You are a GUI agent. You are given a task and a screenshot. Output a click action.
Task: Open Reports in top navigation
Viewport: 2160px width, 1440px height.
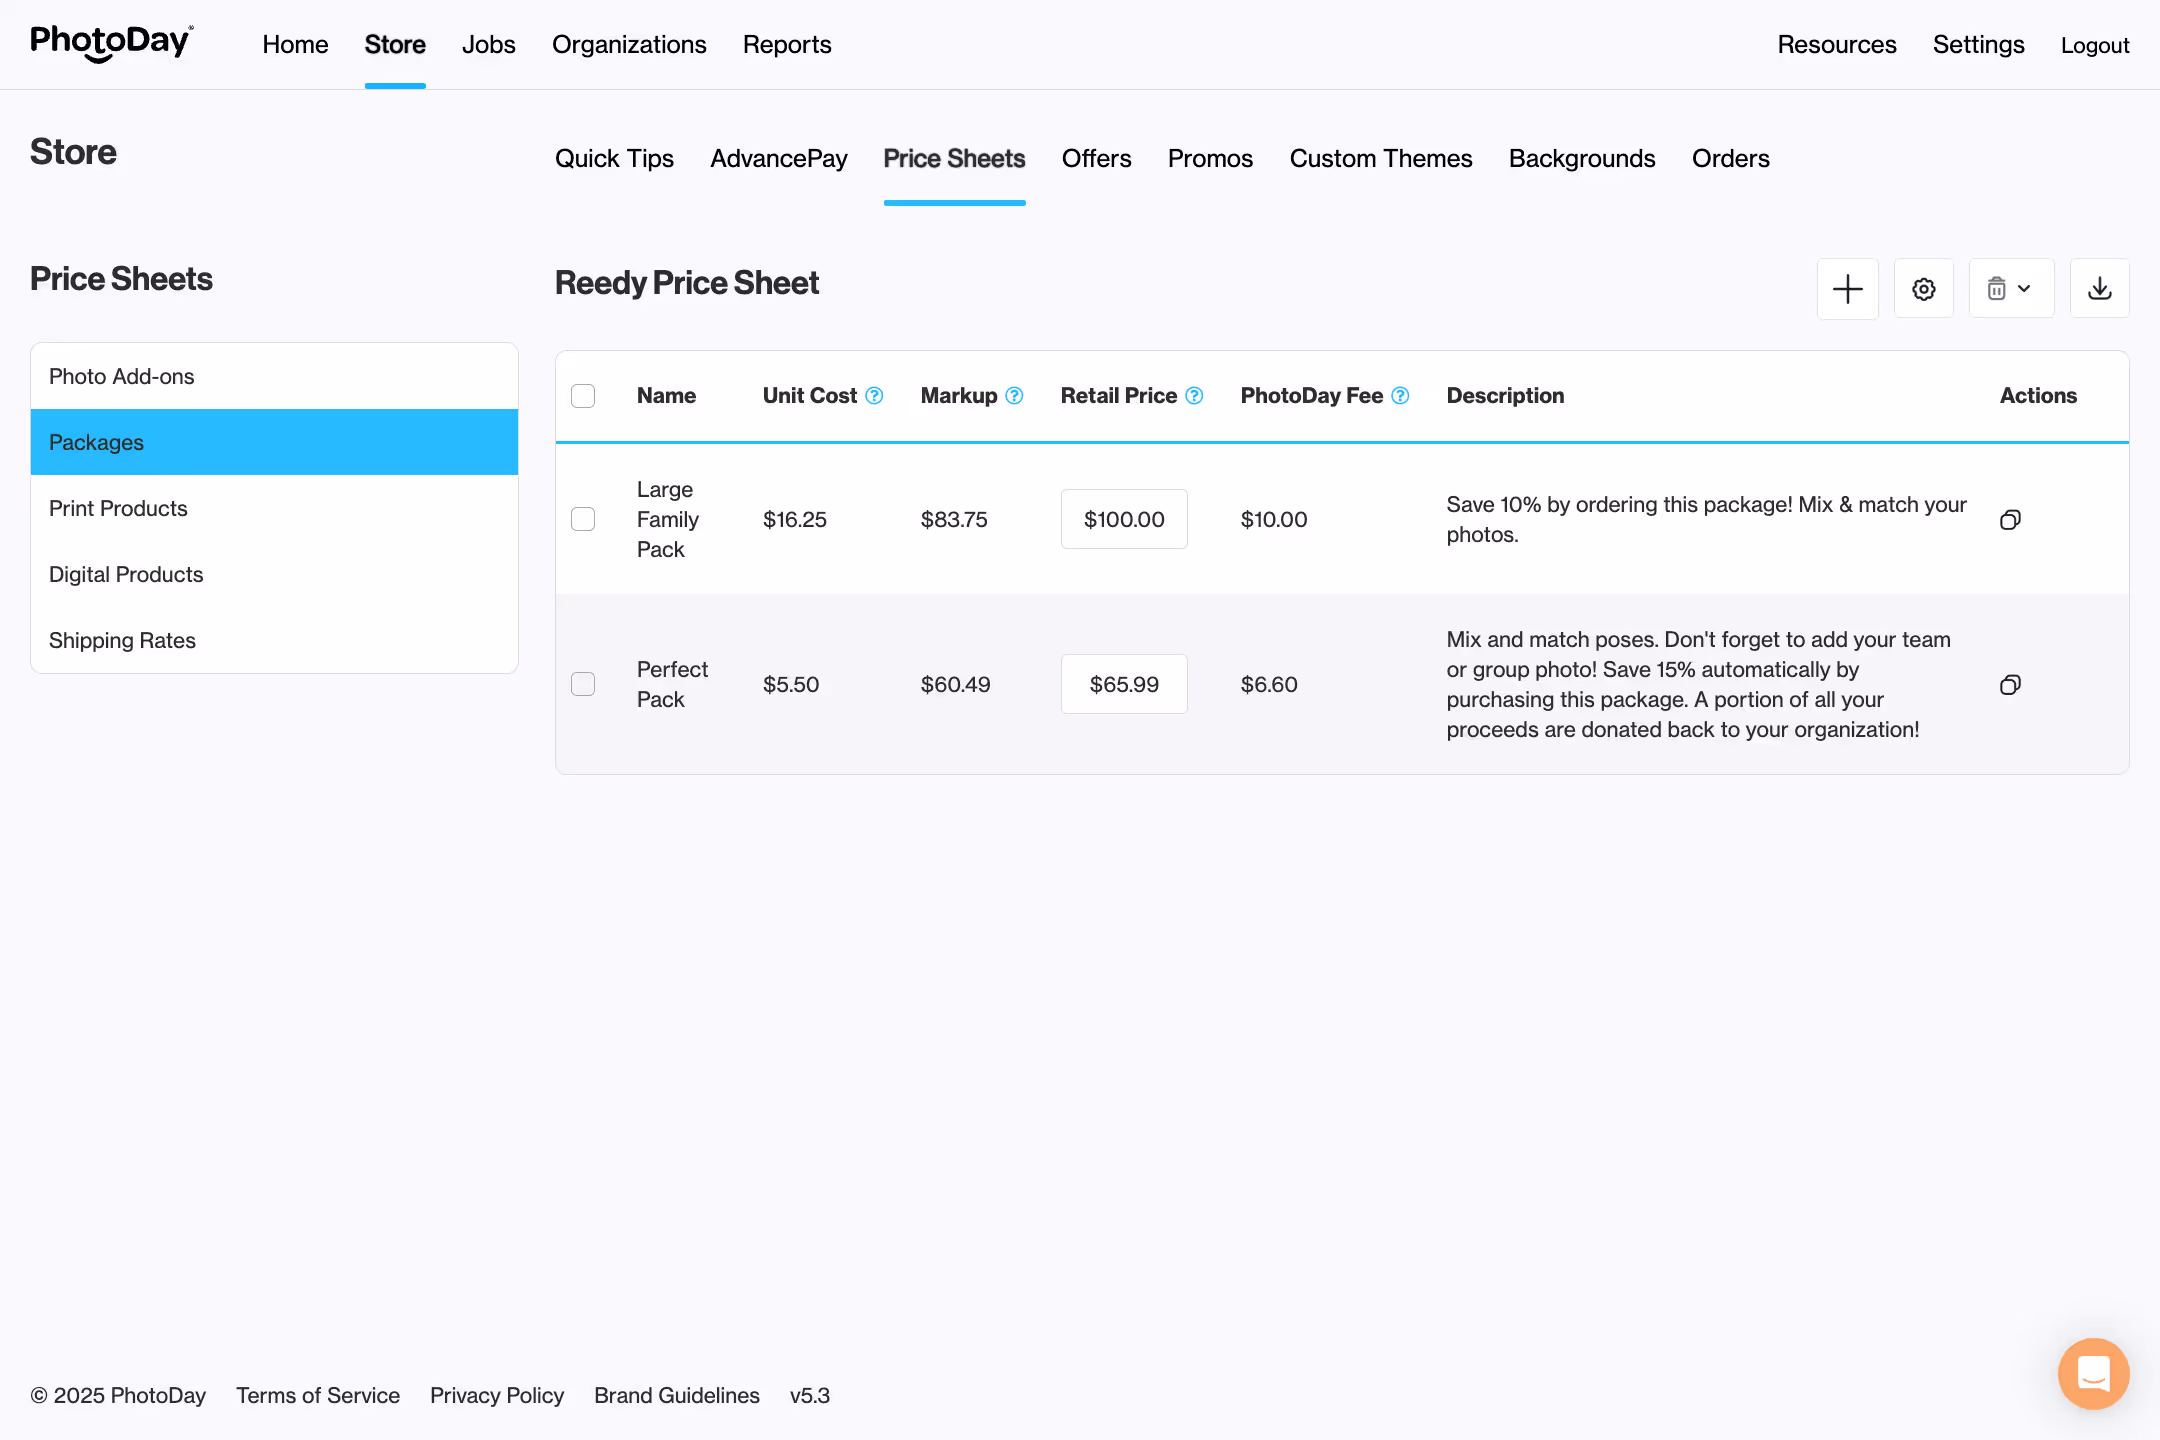click(787, 44)
